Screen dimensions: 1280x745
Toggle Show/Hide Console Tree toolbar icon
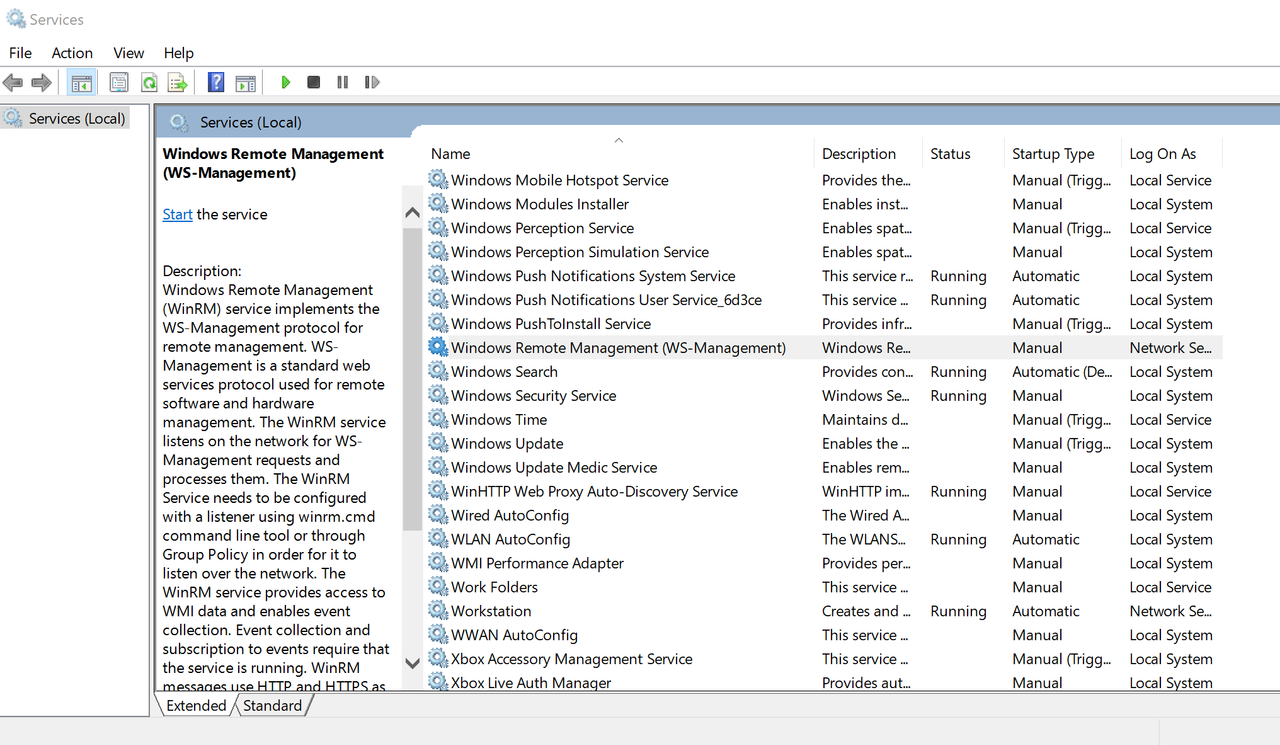tap(82, 82)
